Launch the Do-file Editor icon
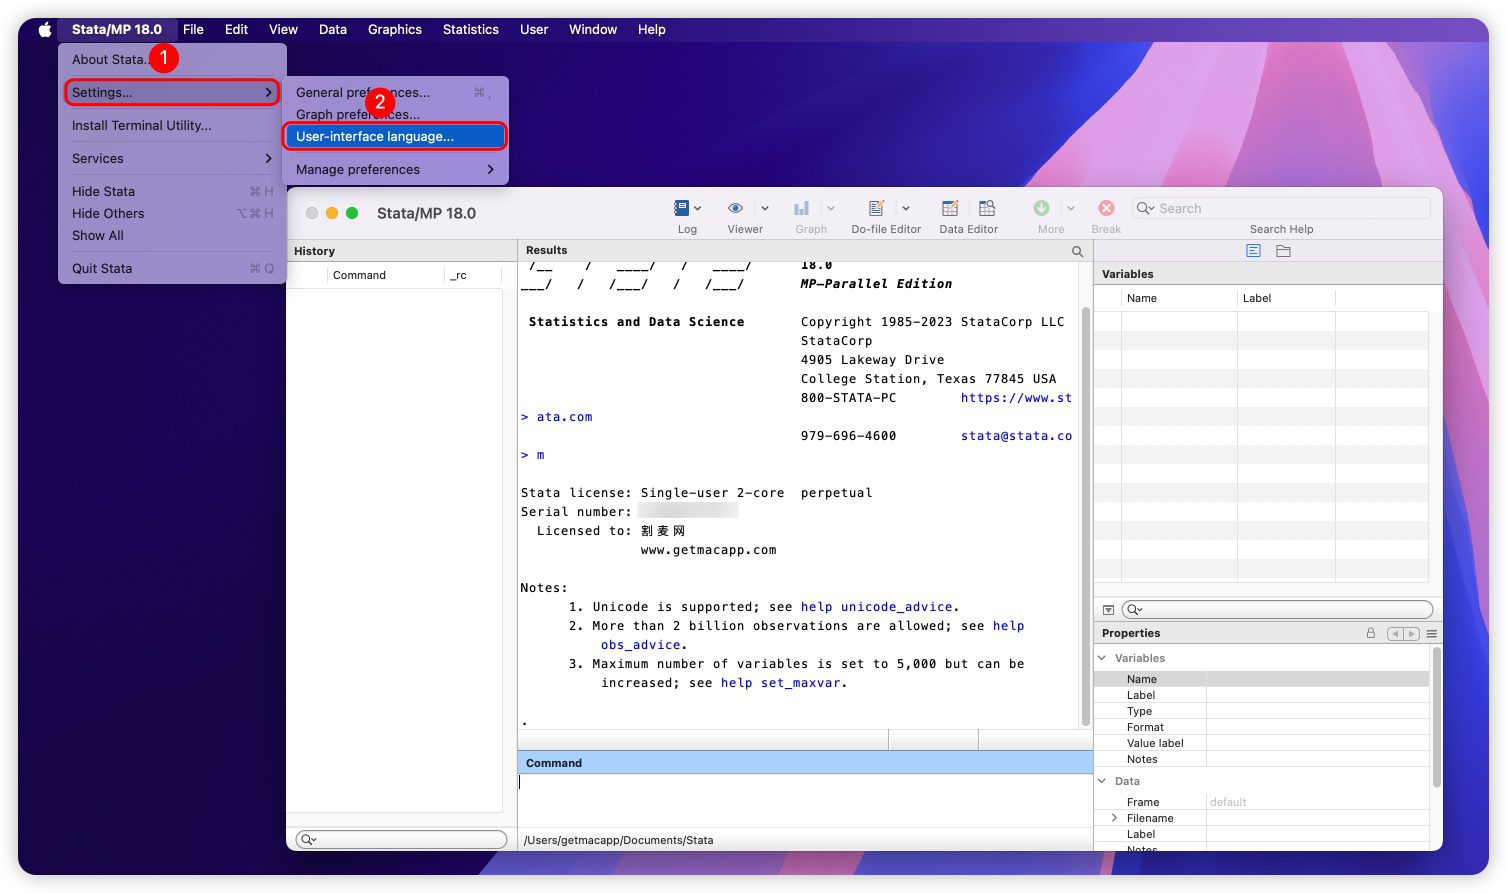Screen dimensions: 1507x893 point(876,208)
